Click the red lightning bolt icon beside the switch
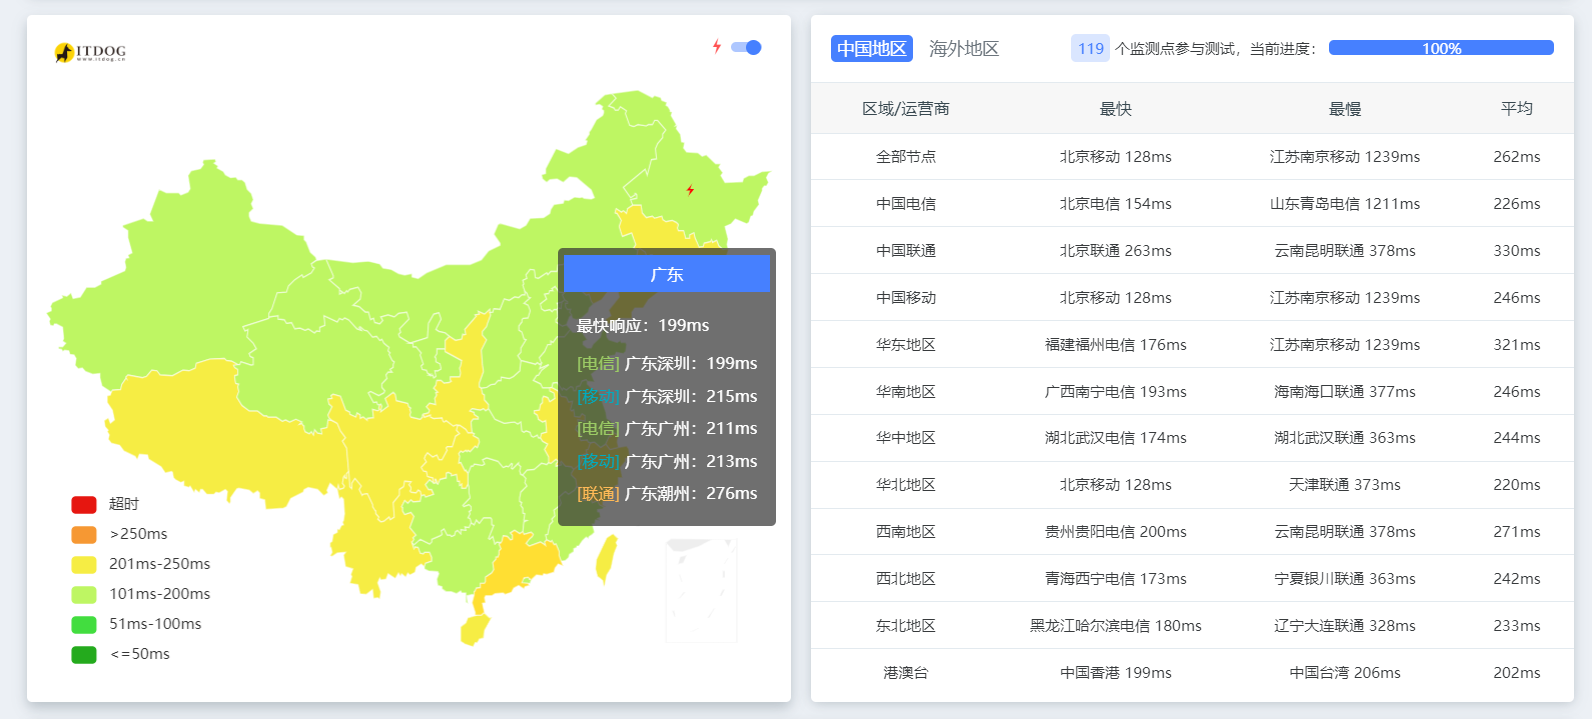This screenshot has height=719, width=1592. [717, 47]
